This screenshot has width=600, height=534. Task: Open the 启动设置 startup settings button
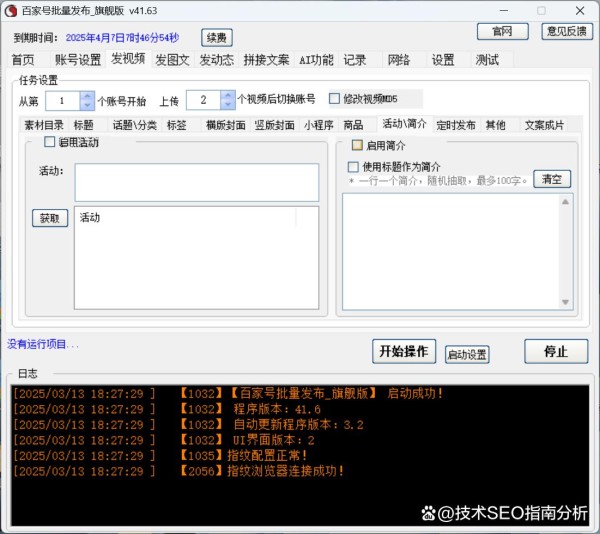pyautogui.click(x=467, y=355)
